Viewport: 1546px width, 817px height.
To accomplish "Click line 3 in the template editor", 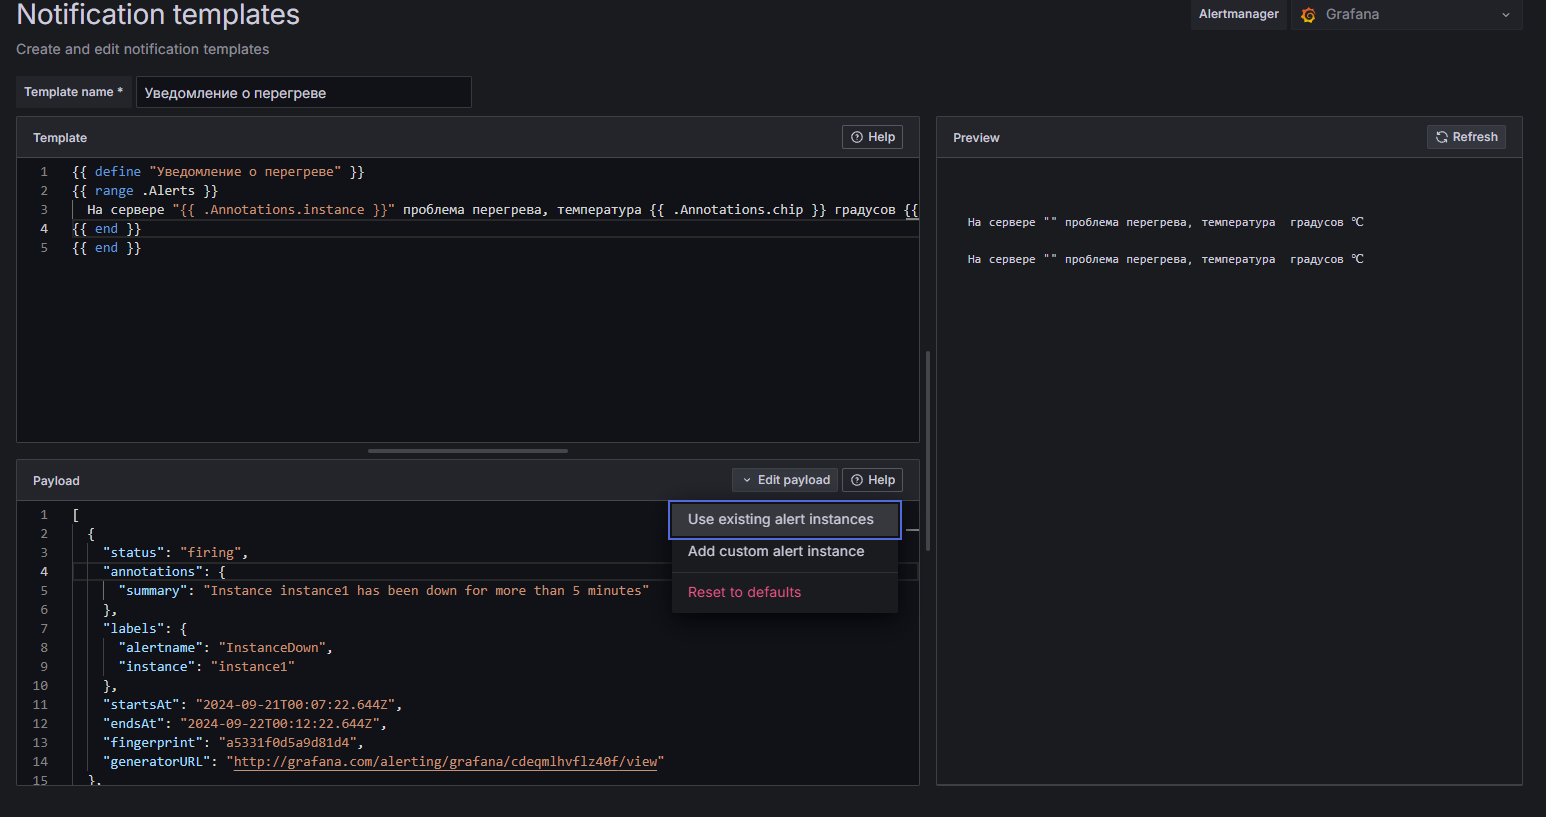I will point(300,209).
